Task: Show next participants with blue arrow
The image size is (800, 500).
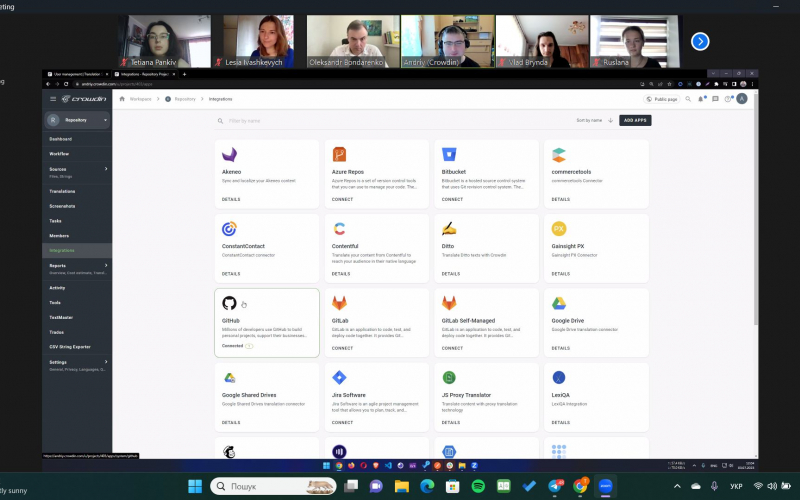Action: (700, 41)
